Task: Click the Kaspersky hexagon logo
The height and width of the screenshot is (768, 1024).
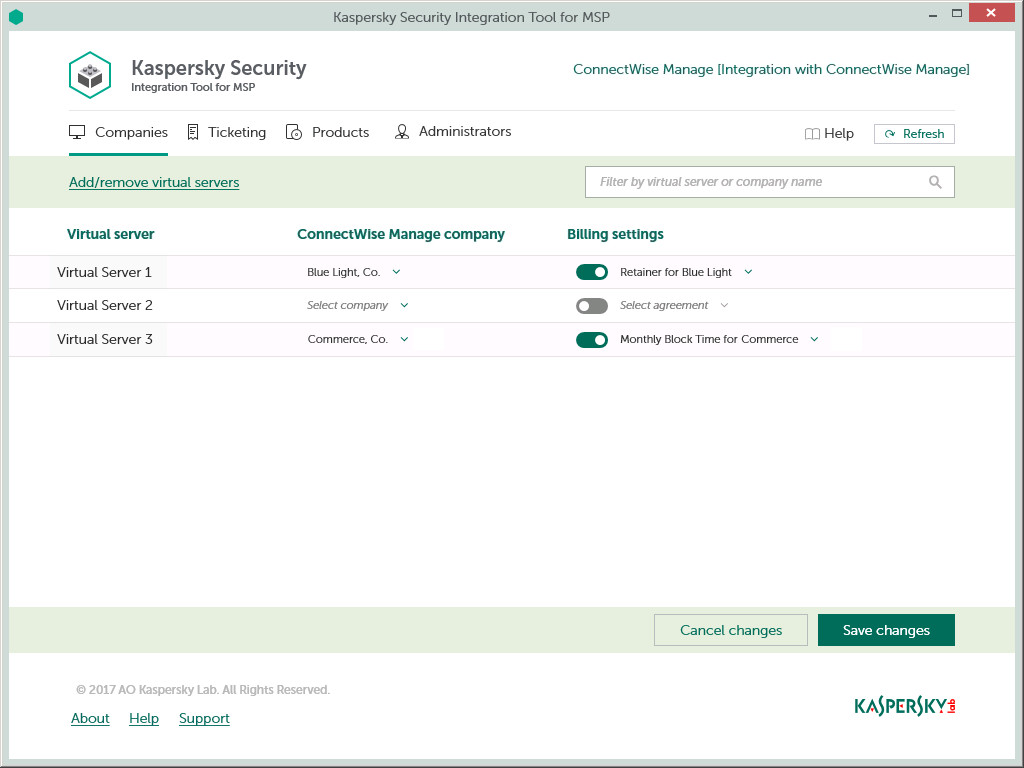Action: click(90, 74)
